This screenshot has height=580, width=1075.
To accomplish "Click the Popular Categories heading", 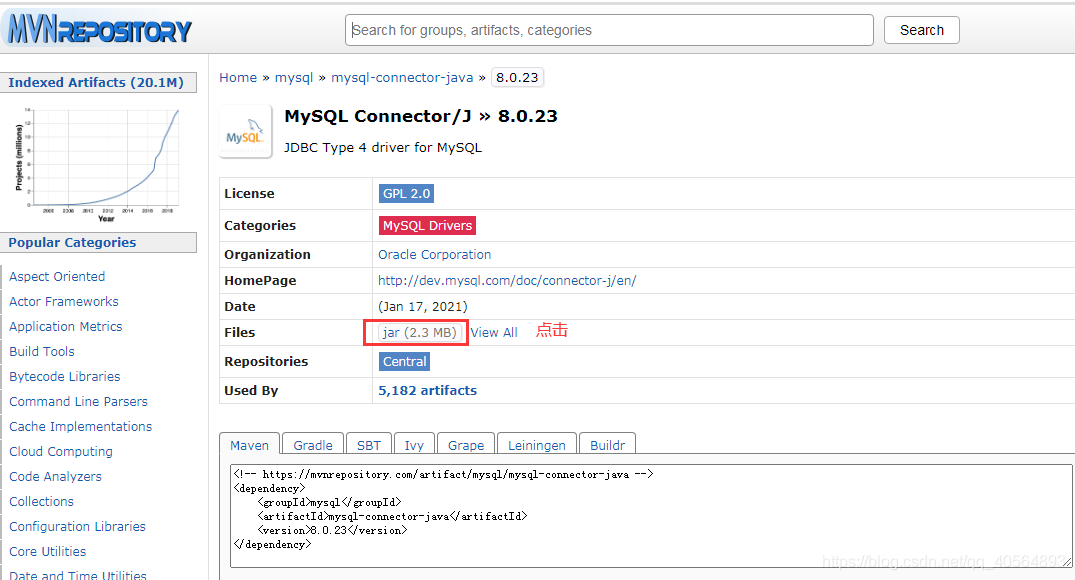I will 98,243.
